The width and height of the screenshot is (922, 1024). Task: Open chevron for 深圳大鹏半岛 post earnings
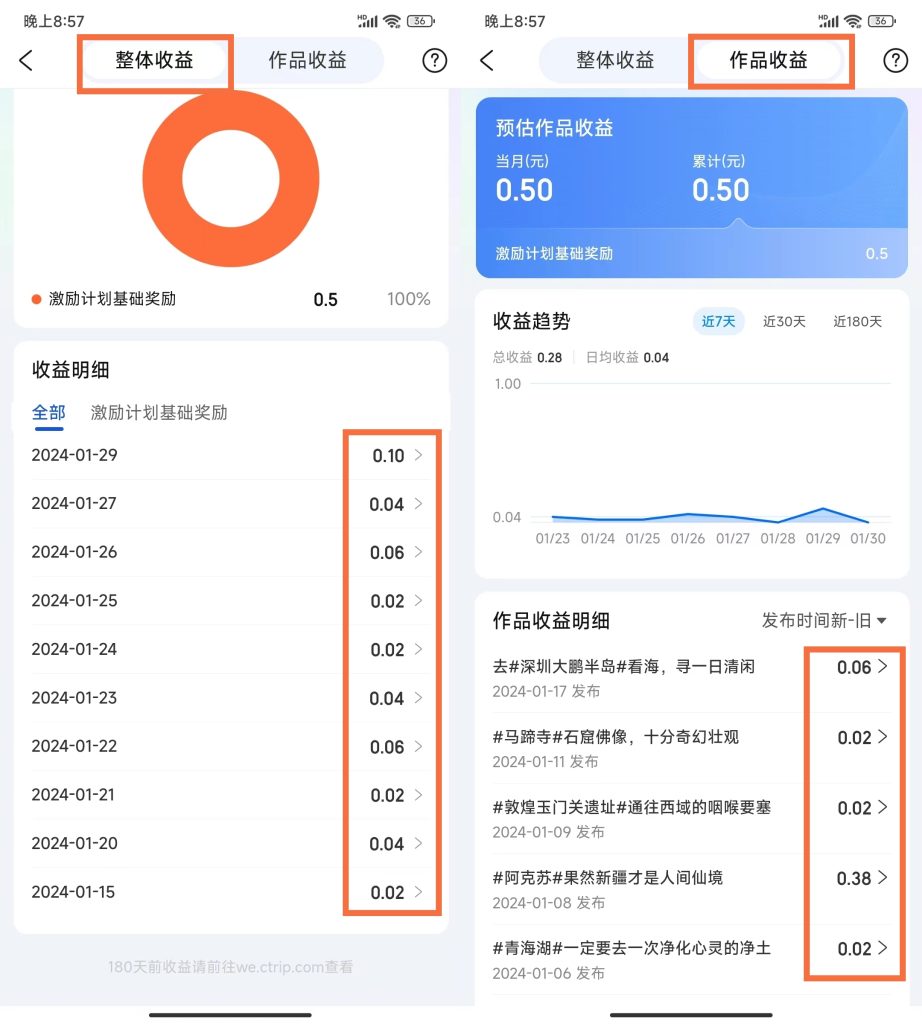click(883, 666)
